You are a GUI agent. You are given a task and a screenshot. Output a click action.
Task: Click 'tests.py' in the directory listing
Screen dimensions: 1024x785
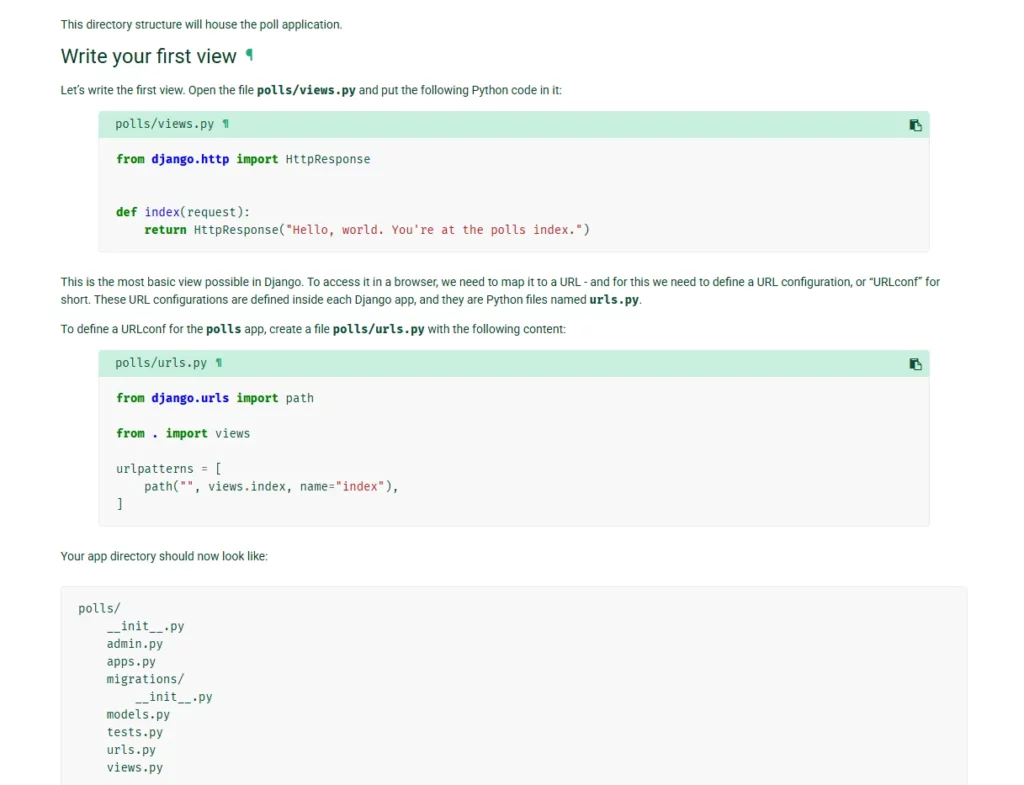pyautogui.click(x=134, y=732)
